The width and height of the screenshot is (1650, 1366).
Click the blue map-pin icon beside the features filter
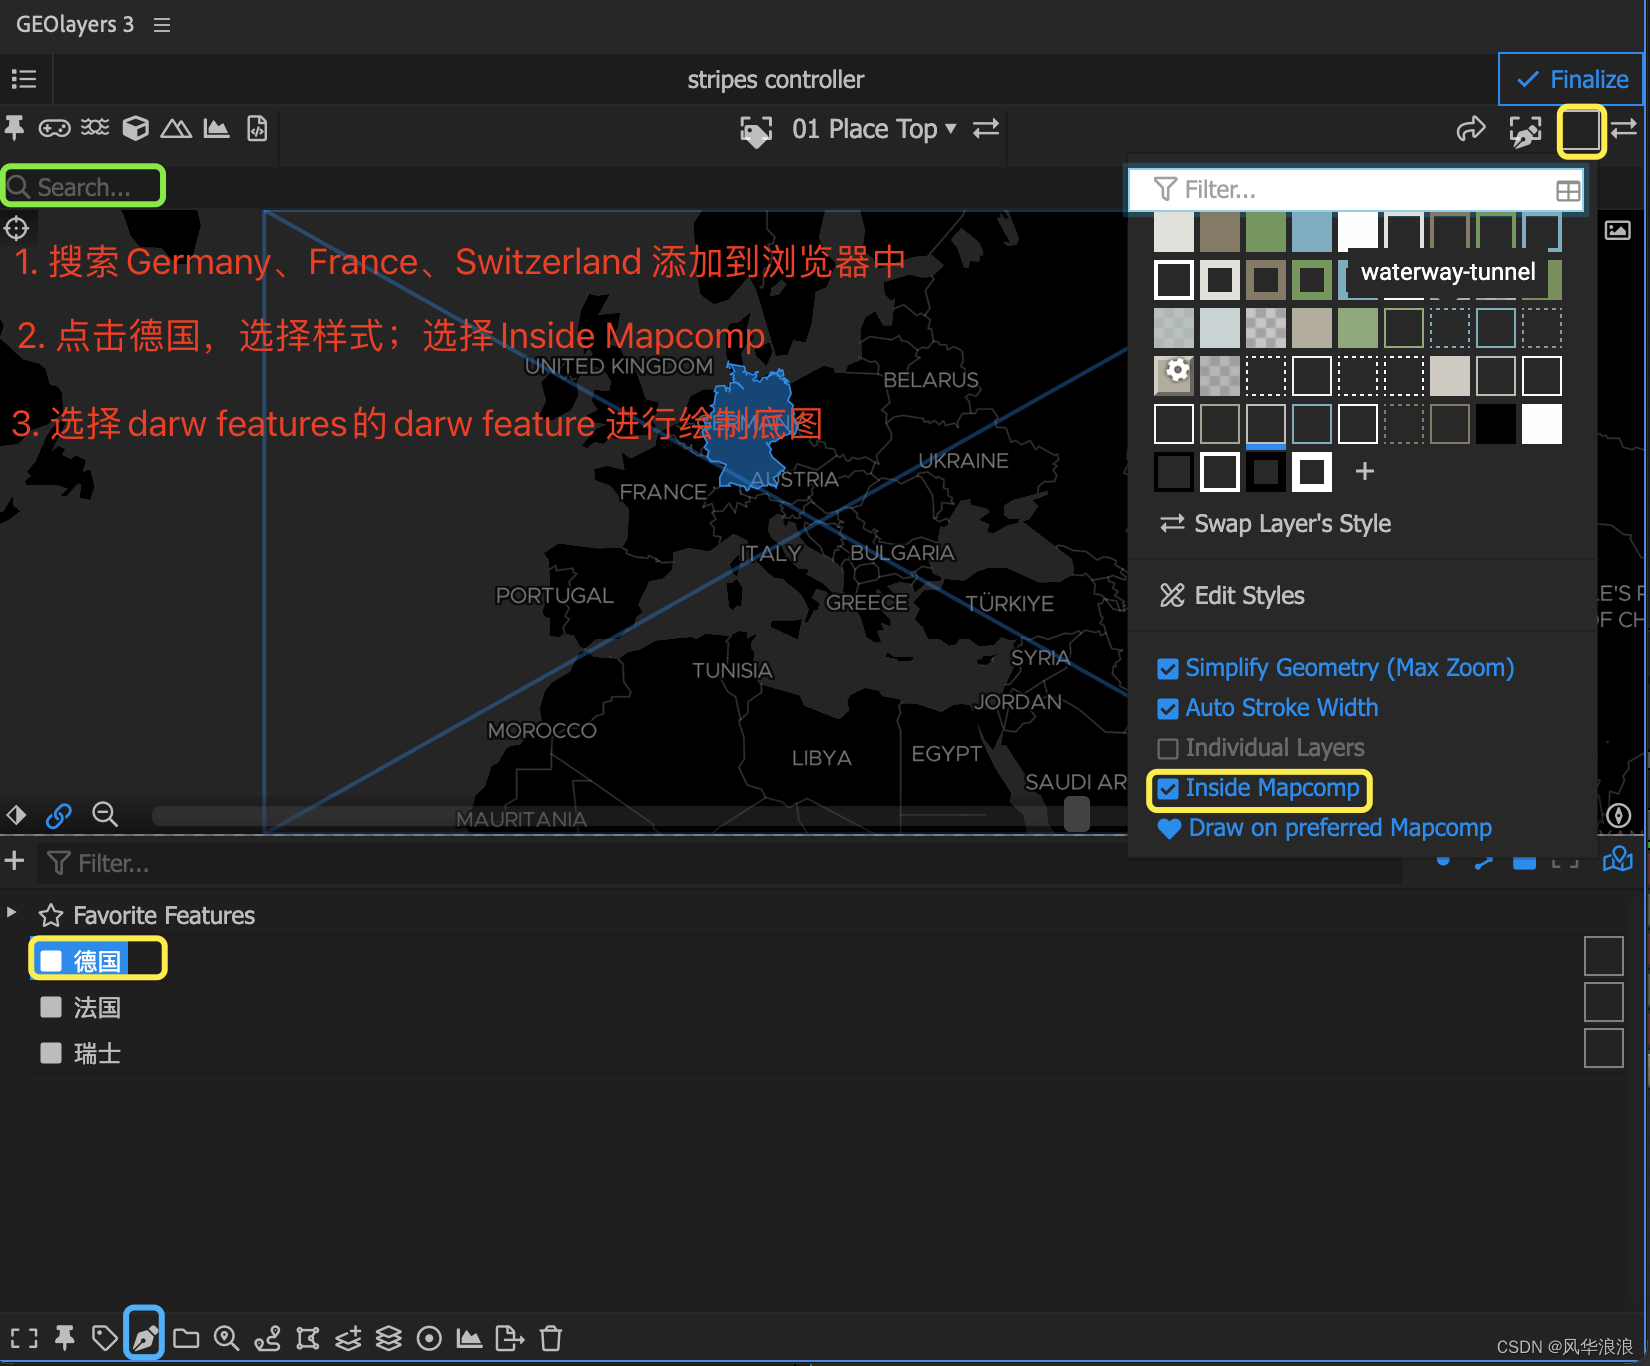coord(1617,860)
